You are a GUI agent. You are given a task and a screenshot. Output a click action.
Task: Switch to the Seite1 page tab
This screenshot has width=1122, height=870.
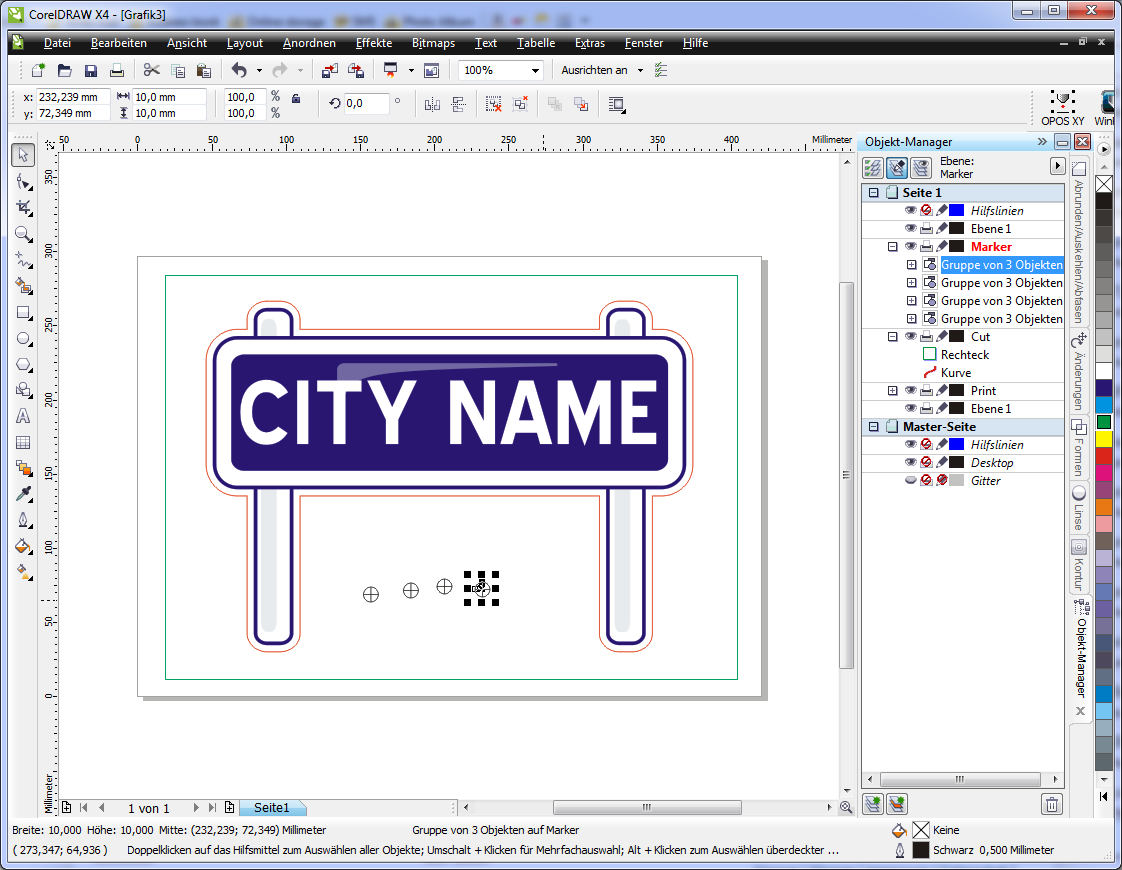[x=271, y=807]
